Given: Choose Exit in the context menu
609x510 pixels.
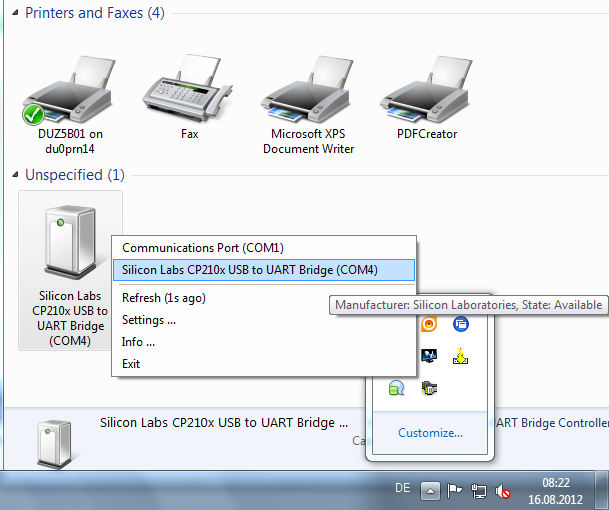Looking at the screenshot, I should (x=264, y=364).
